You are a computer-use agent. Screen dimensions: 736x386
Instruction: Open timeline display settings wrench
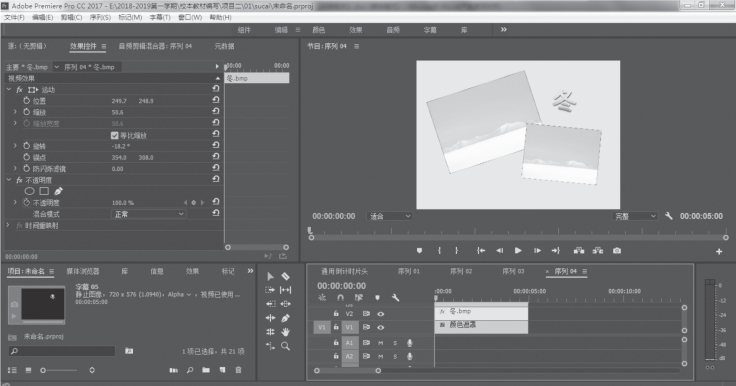396,298
